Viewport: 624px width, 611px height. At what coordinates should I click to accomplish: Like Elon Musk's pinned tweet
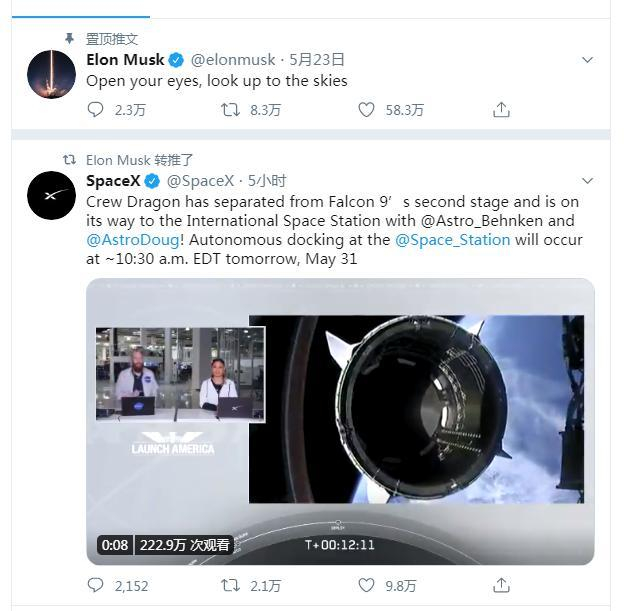pyautogui.click(x=367, y=110)
